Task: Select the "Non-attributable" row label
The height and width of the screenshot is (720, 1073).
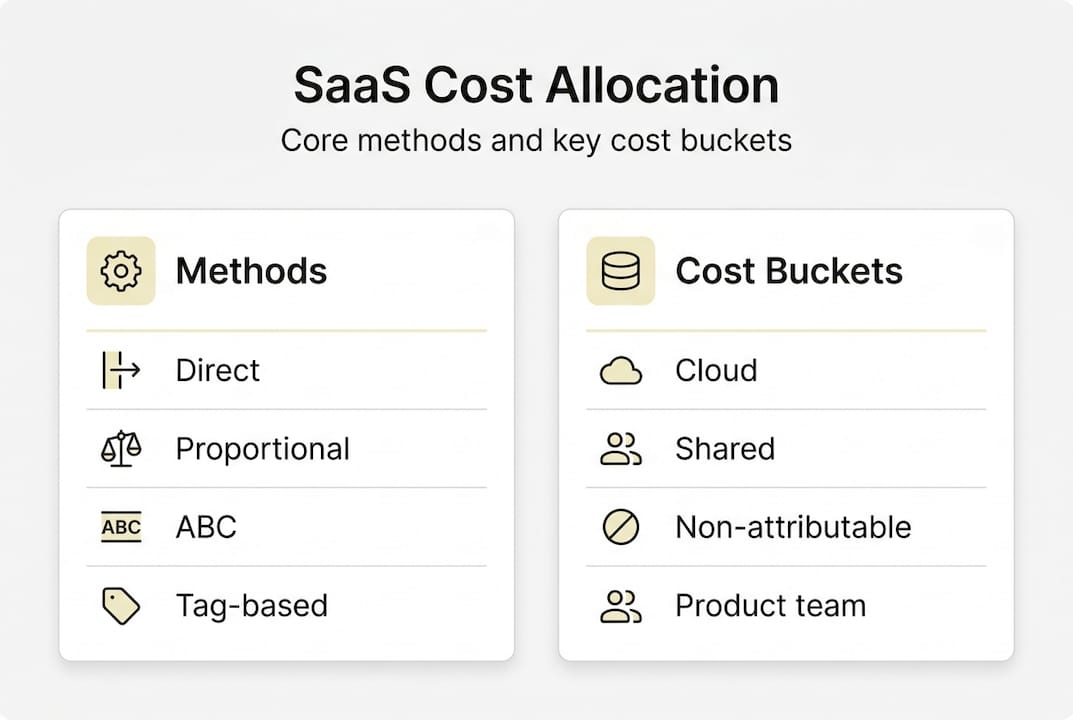Action: click(794, 528)
